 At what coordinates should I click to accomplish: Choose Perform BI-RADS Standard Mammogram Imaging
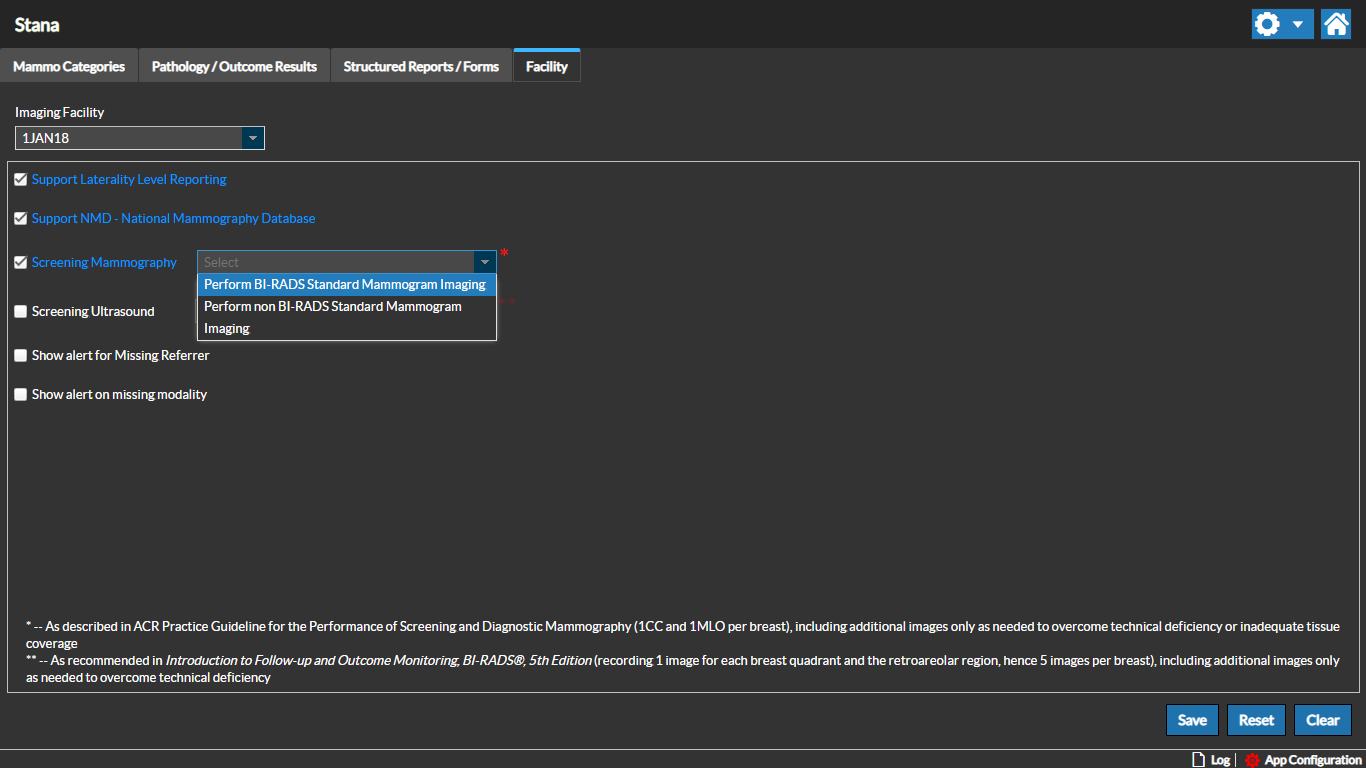(345, 285)
